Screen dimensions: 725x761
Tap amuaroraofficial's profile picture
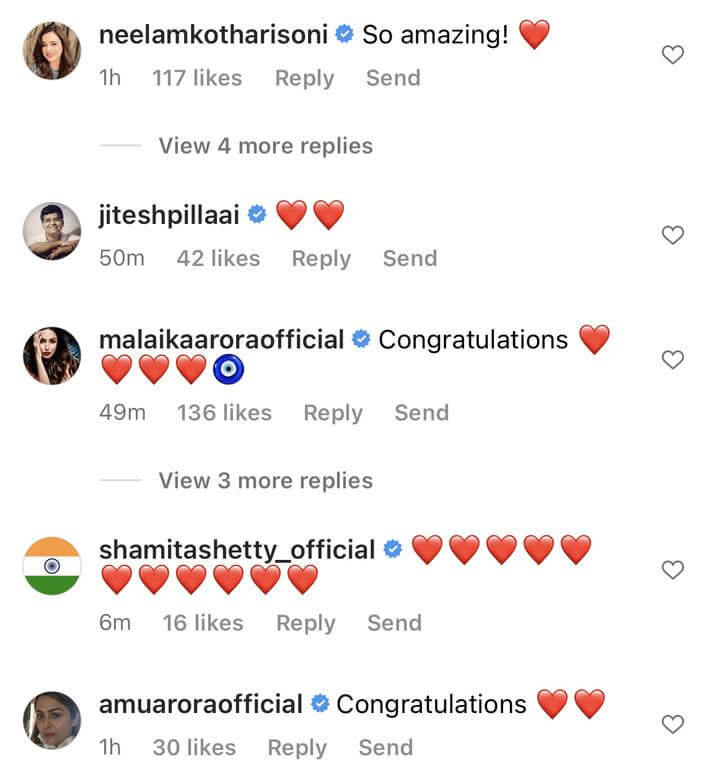tap(52, 720)
